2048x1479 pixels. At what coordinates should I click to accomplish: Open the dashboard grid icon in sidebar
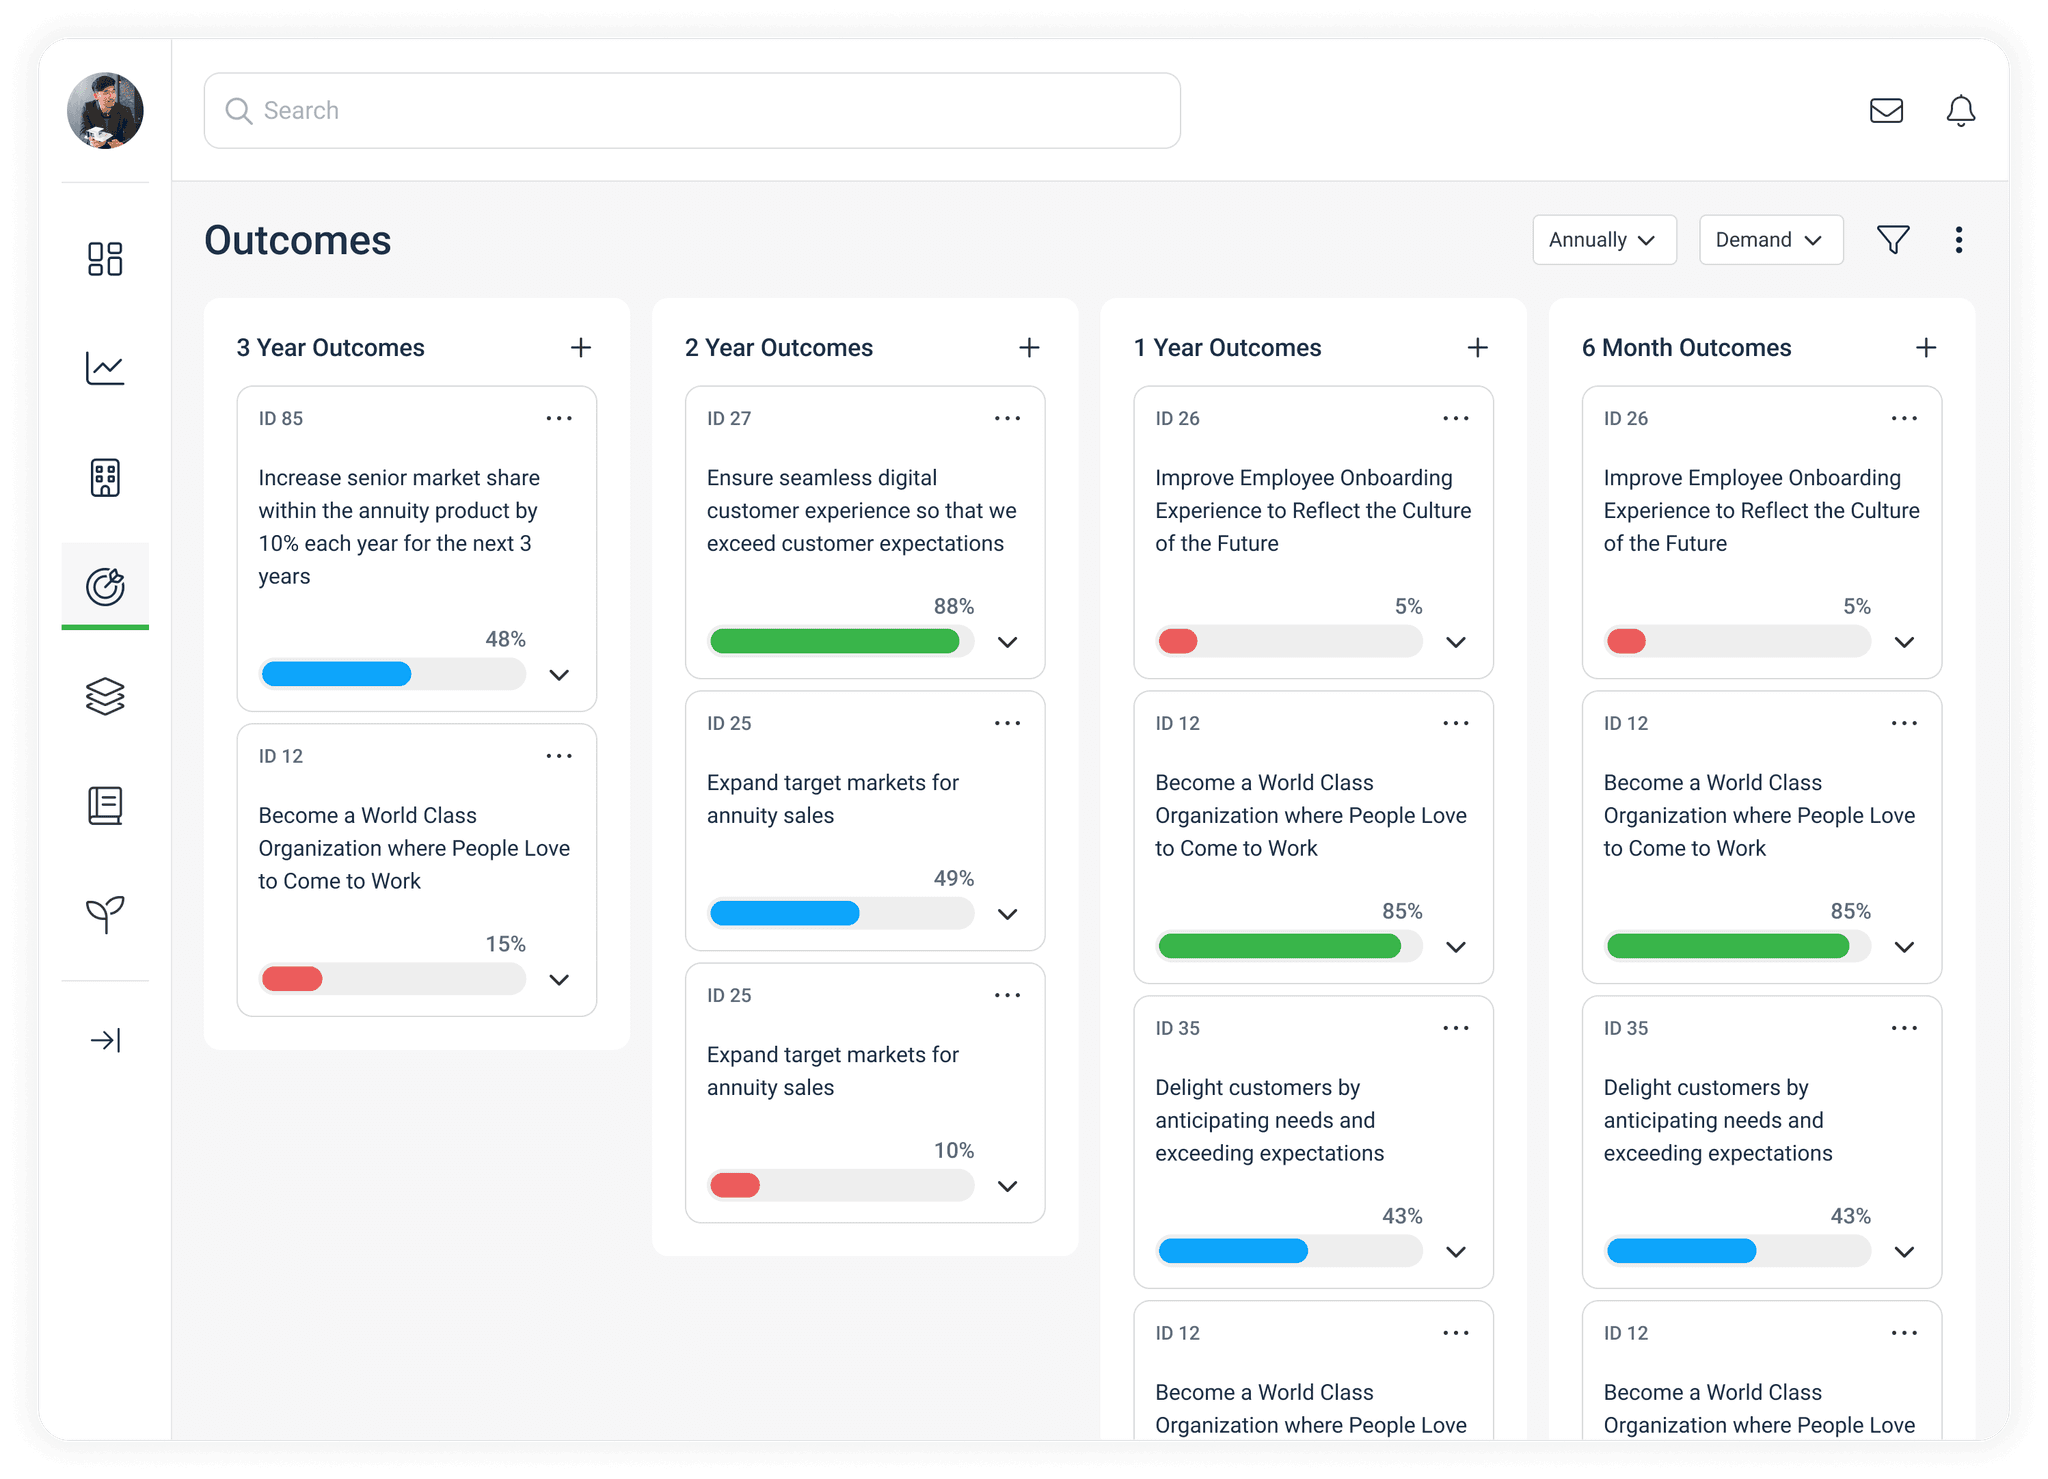pos(105,259)
